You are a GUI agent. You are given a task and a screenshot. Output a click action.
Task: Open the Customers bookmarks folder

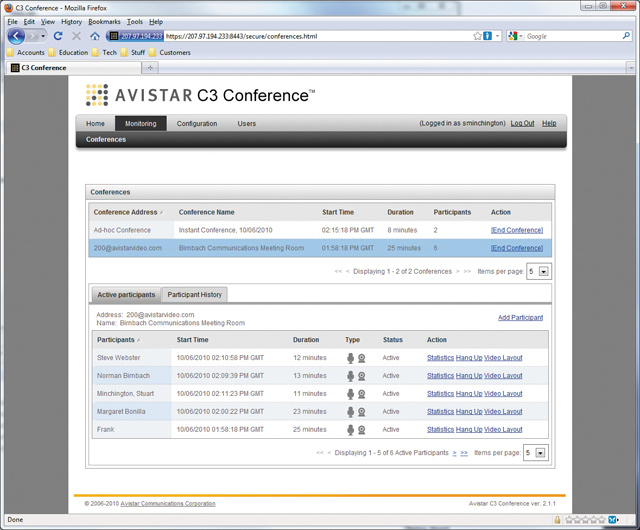pyautogui.click(x=170, y=52)
